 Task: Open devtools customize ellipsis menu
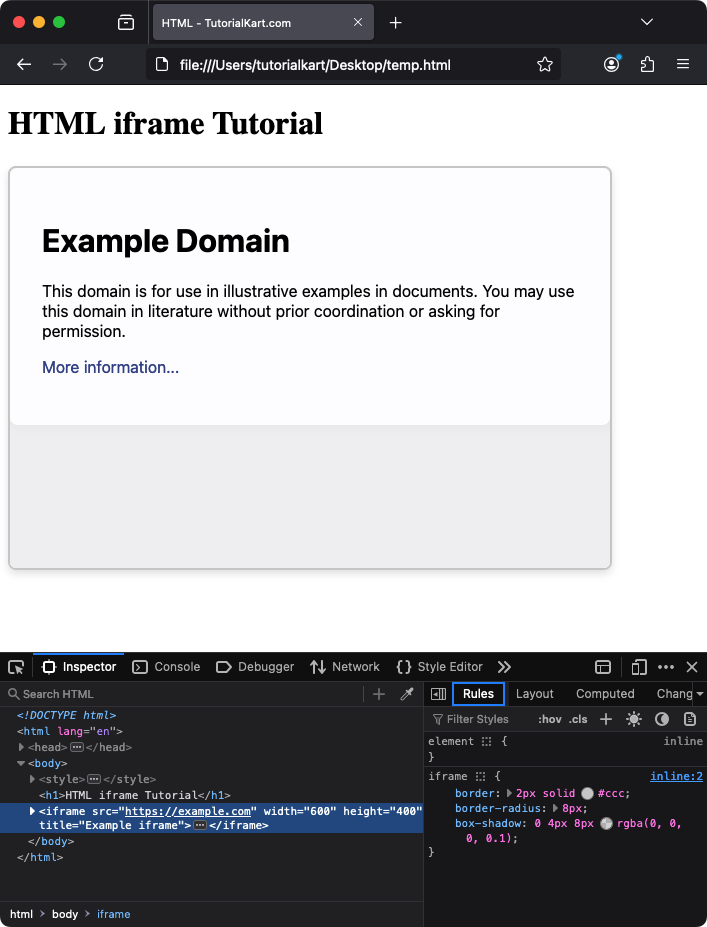[x=666, y=667]
